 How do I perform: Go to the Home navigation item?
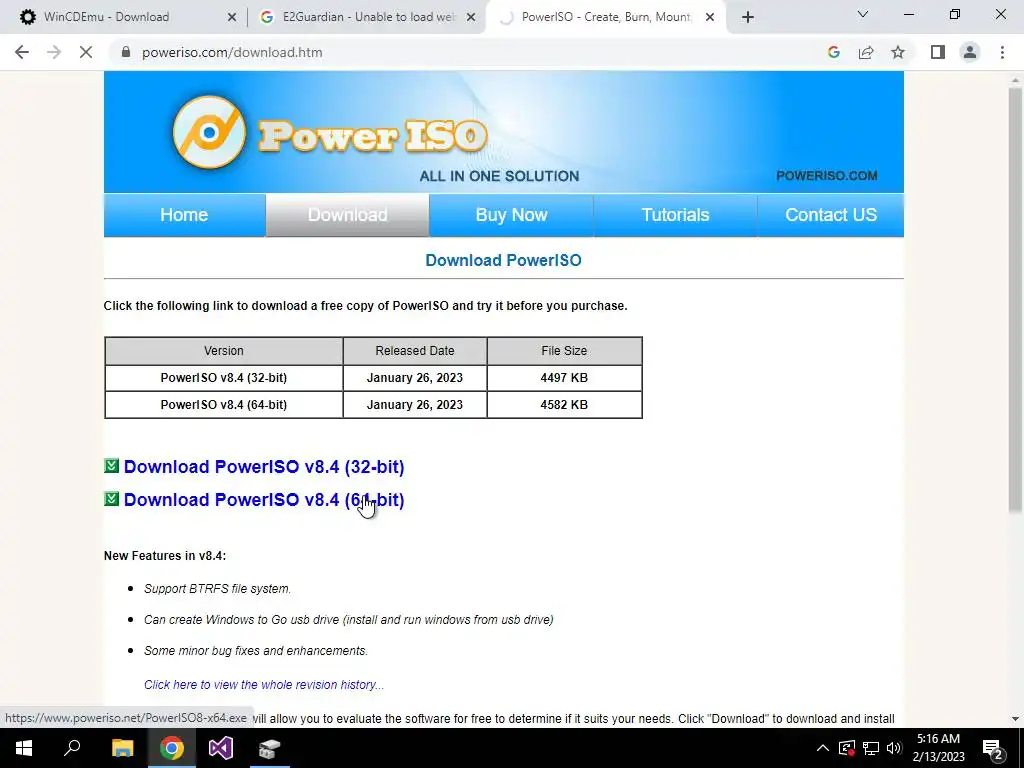pos(184,215)
